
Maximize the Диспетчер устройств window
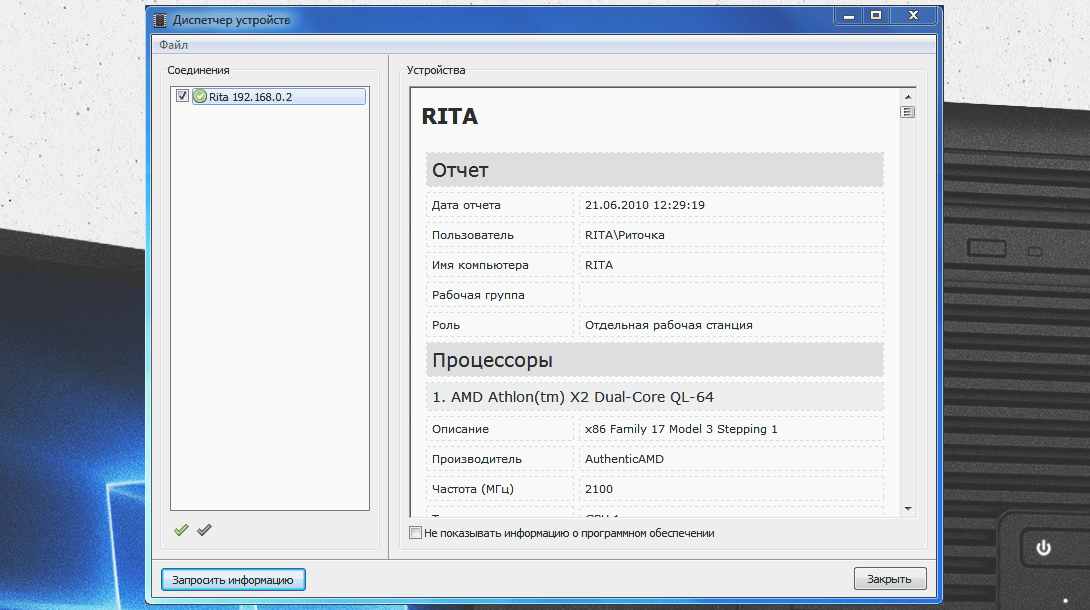click(876, 16)
